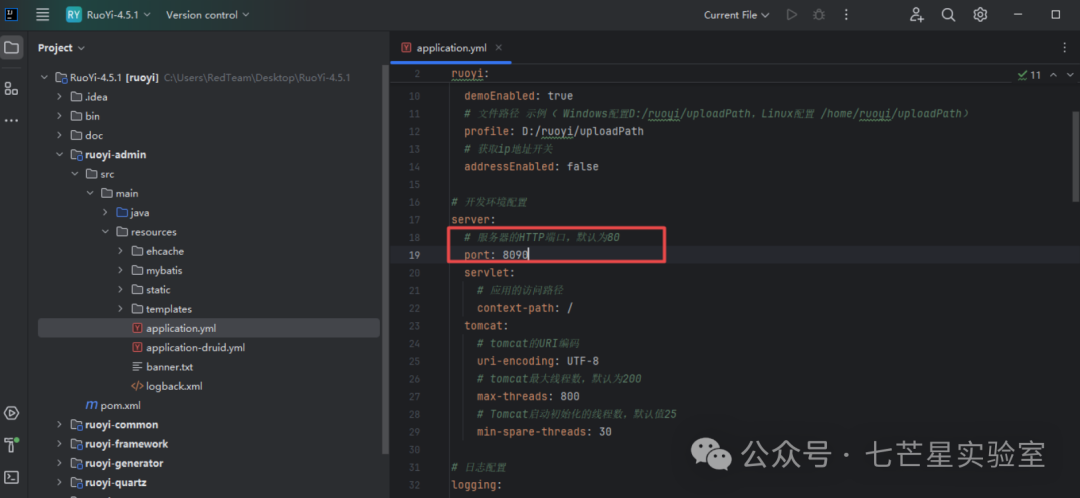
Task: Expand the ruoyi-generator module
Action: click(x=60, y=463)
